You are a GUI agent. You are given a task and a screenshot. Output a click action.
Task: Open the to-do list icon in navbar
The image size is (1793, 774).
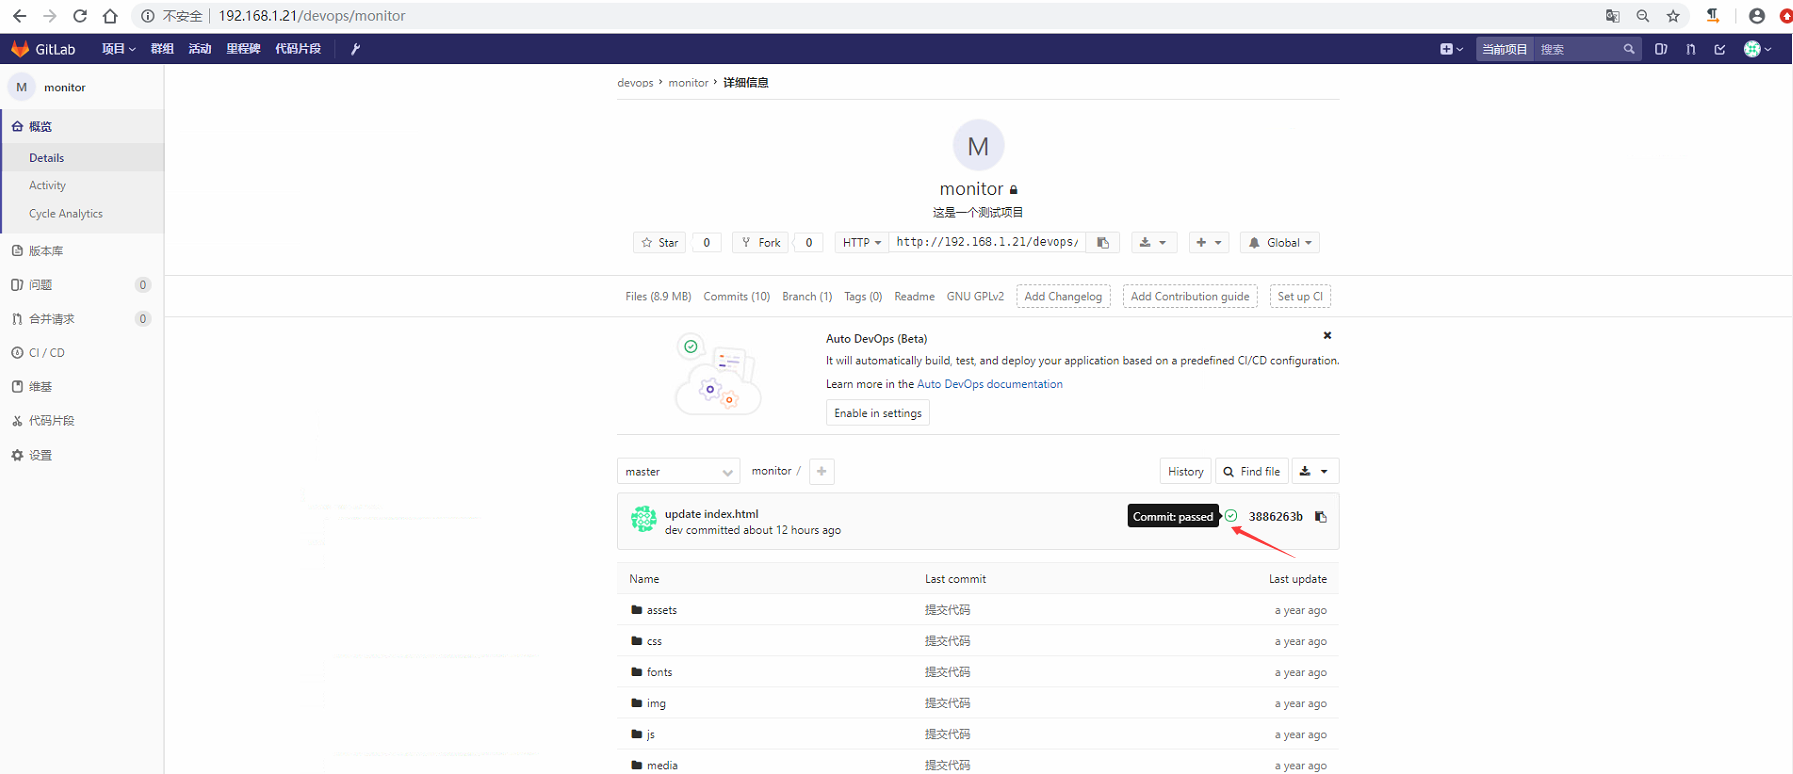pyautogui.click(x=1720, y=49)
